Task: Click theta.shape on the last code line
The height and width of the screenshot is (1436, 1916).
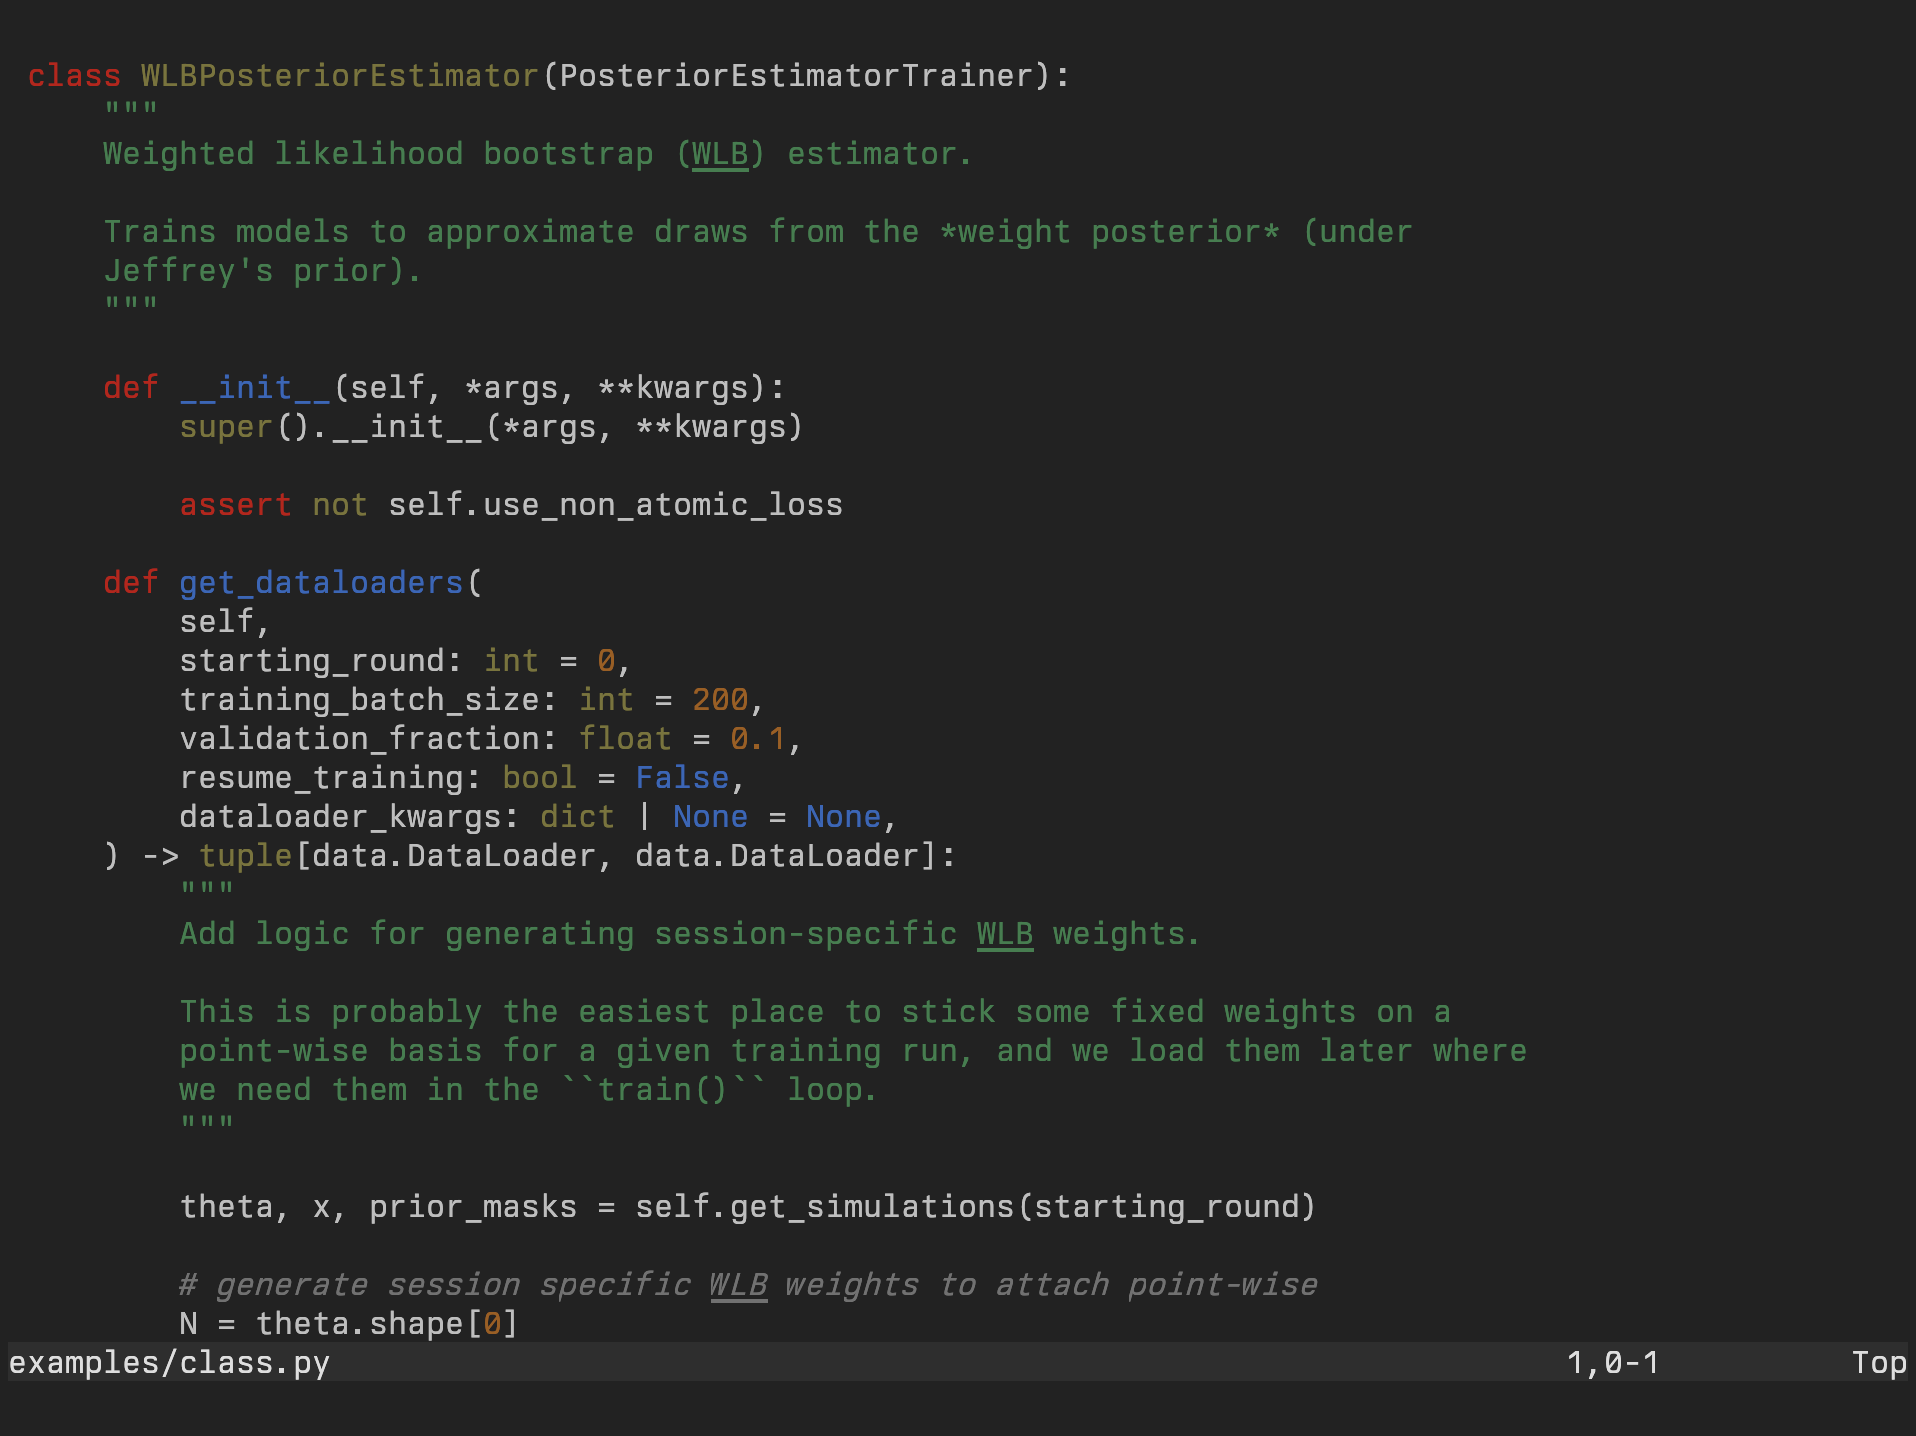Action: (359, 1324)
